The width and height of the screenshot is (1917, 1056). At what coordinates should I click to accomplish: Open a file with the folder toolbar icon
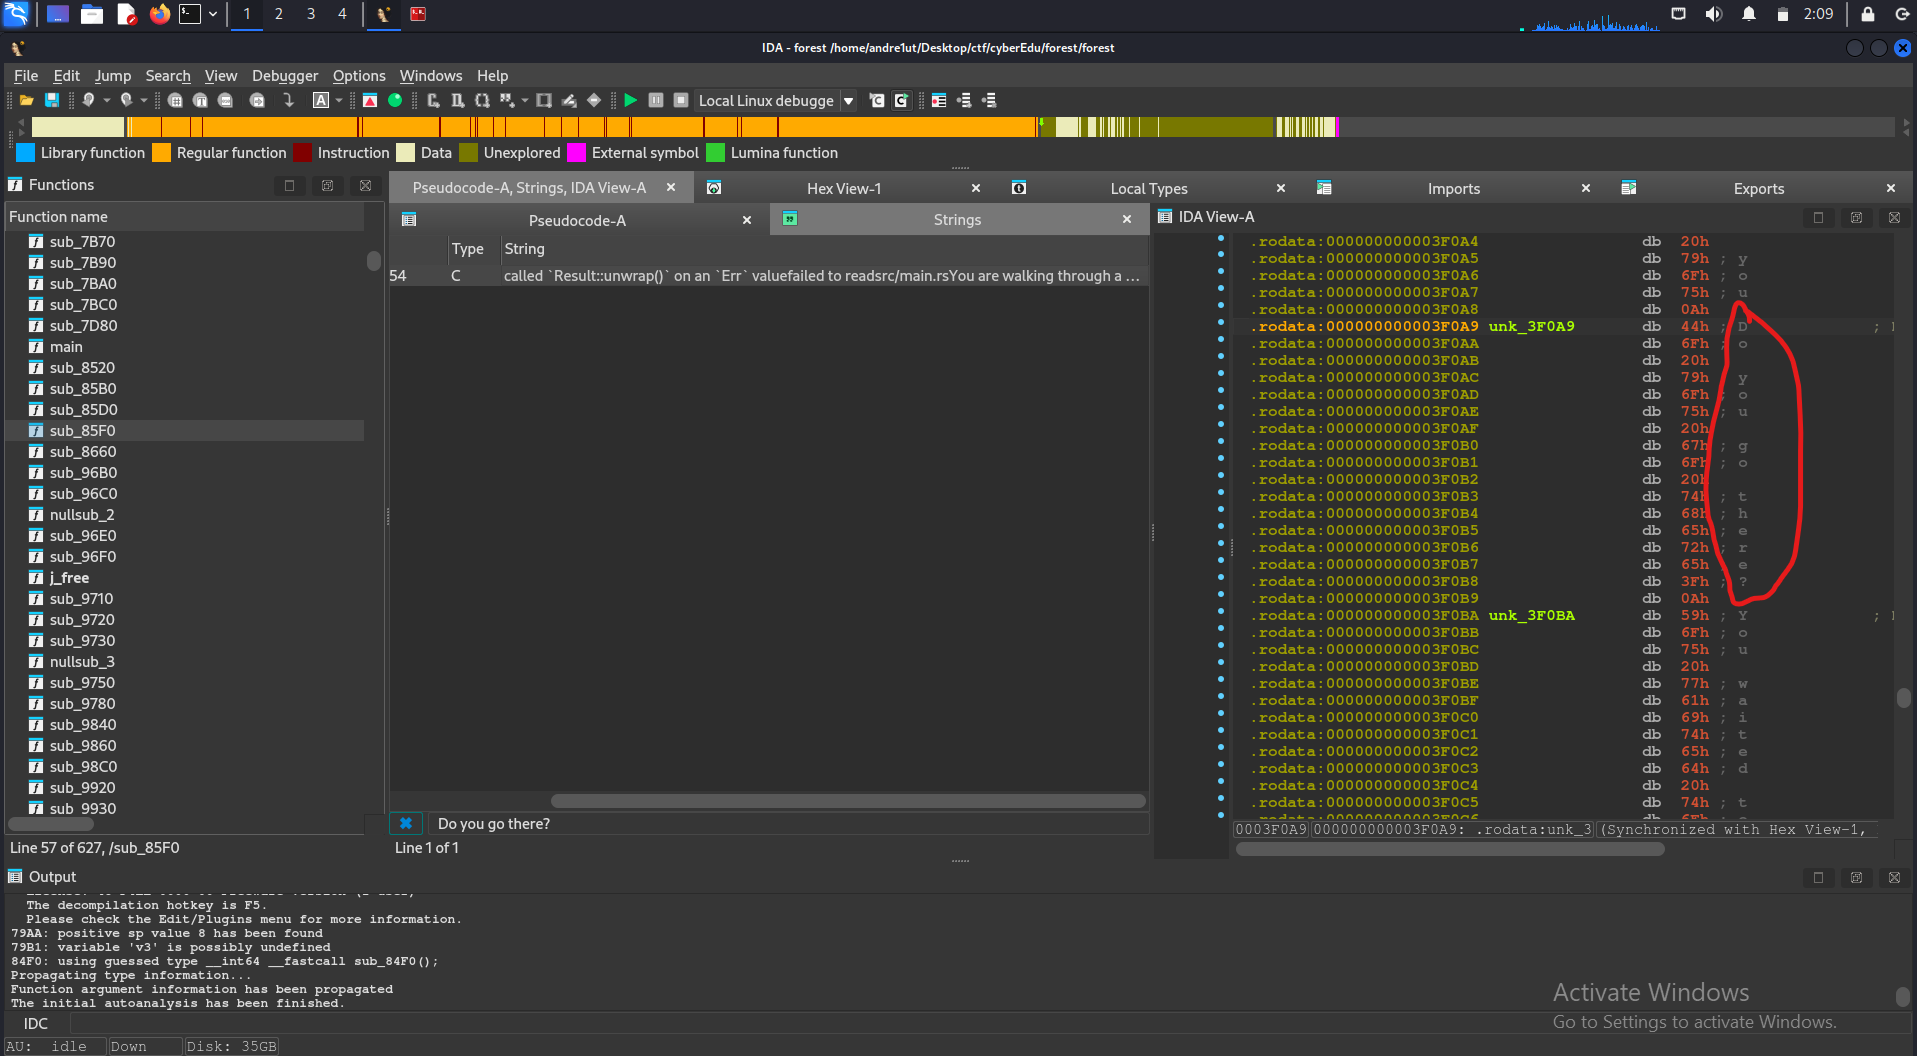point(27,100)
